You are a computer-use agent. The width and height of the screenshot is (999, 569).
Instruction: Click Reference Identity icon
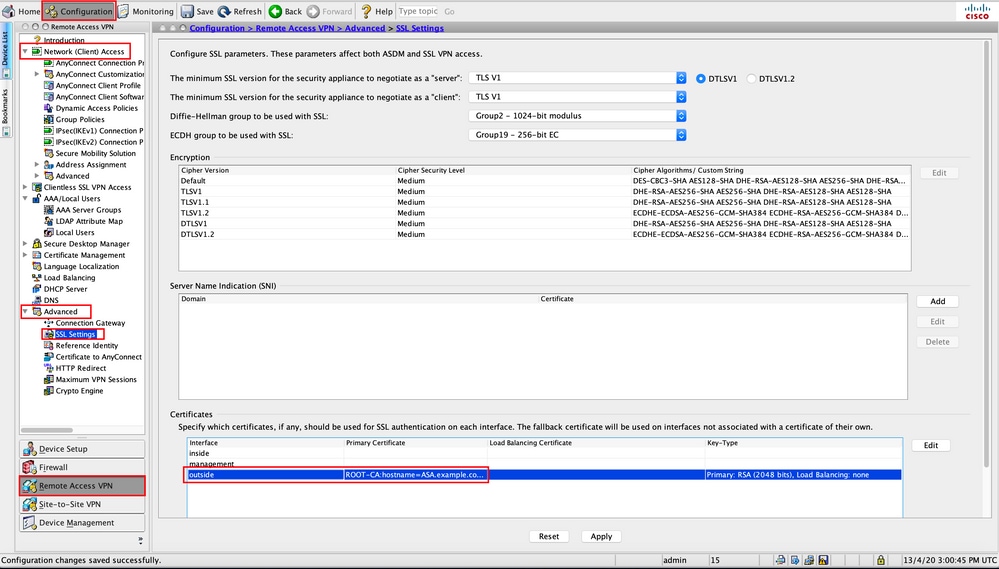coord(48,345)
